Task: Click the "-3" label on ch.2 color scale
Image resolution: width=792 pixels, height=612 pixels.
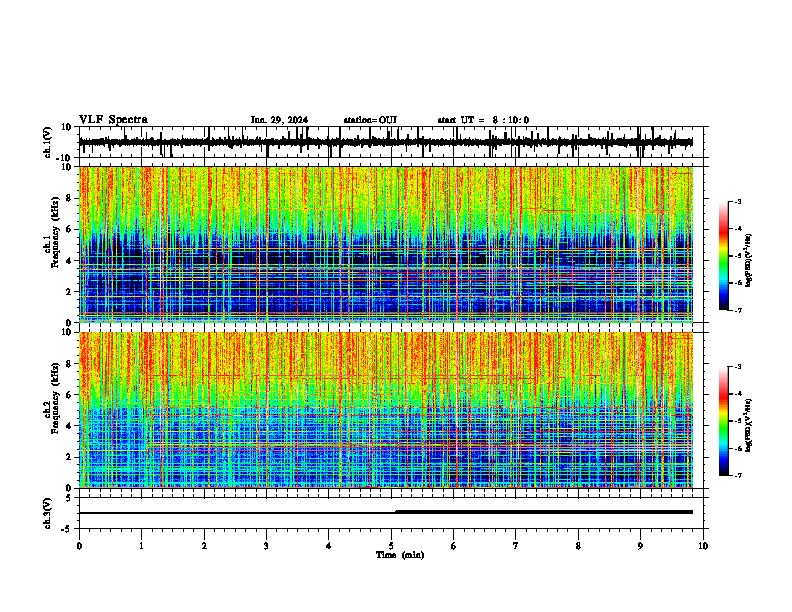Action: 737,367
